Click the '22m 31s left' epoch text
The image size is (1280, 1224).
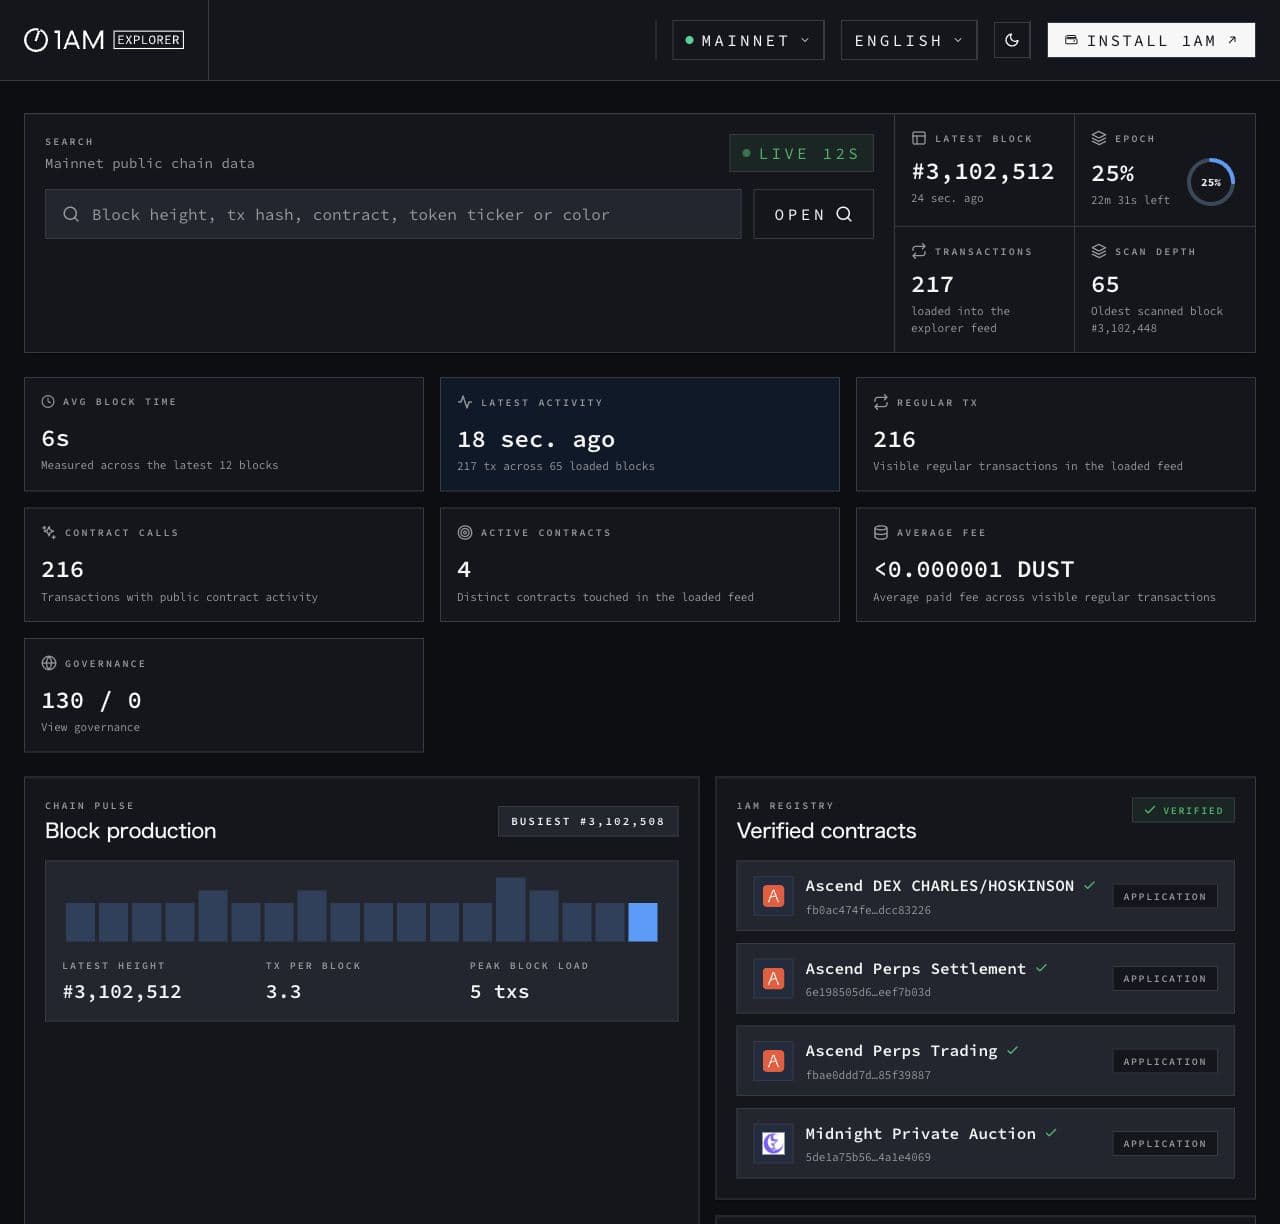(1130, 200)
